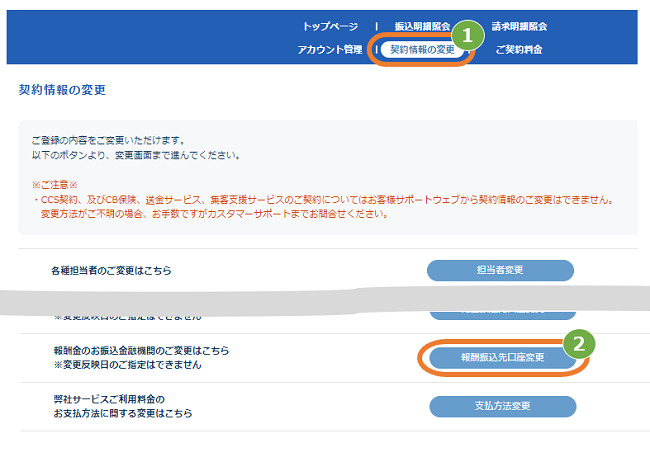The image size is (650, 457).
Task: Click text 以下のボタンより、変更画面まで進んでください。
Action: click(x=136, y=156)
